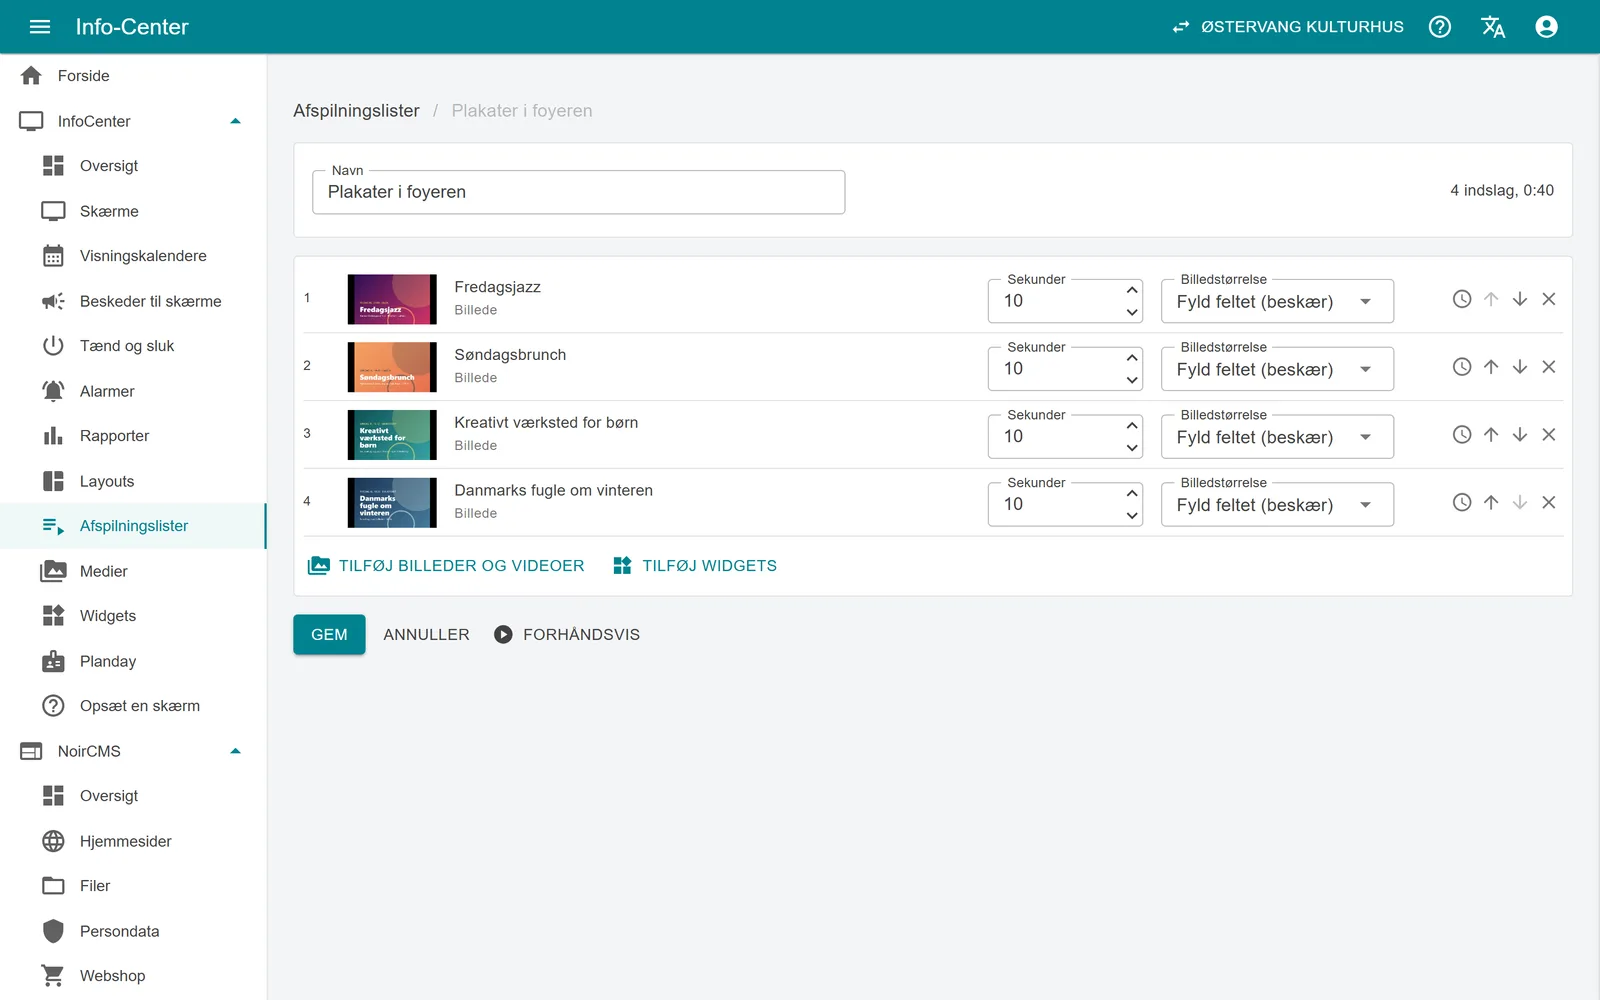This screenshot has width=1600, height=1000.
Task: Click TILFØJ BILLEDER OG VIDEOER
Action: [x=446, y=566]
